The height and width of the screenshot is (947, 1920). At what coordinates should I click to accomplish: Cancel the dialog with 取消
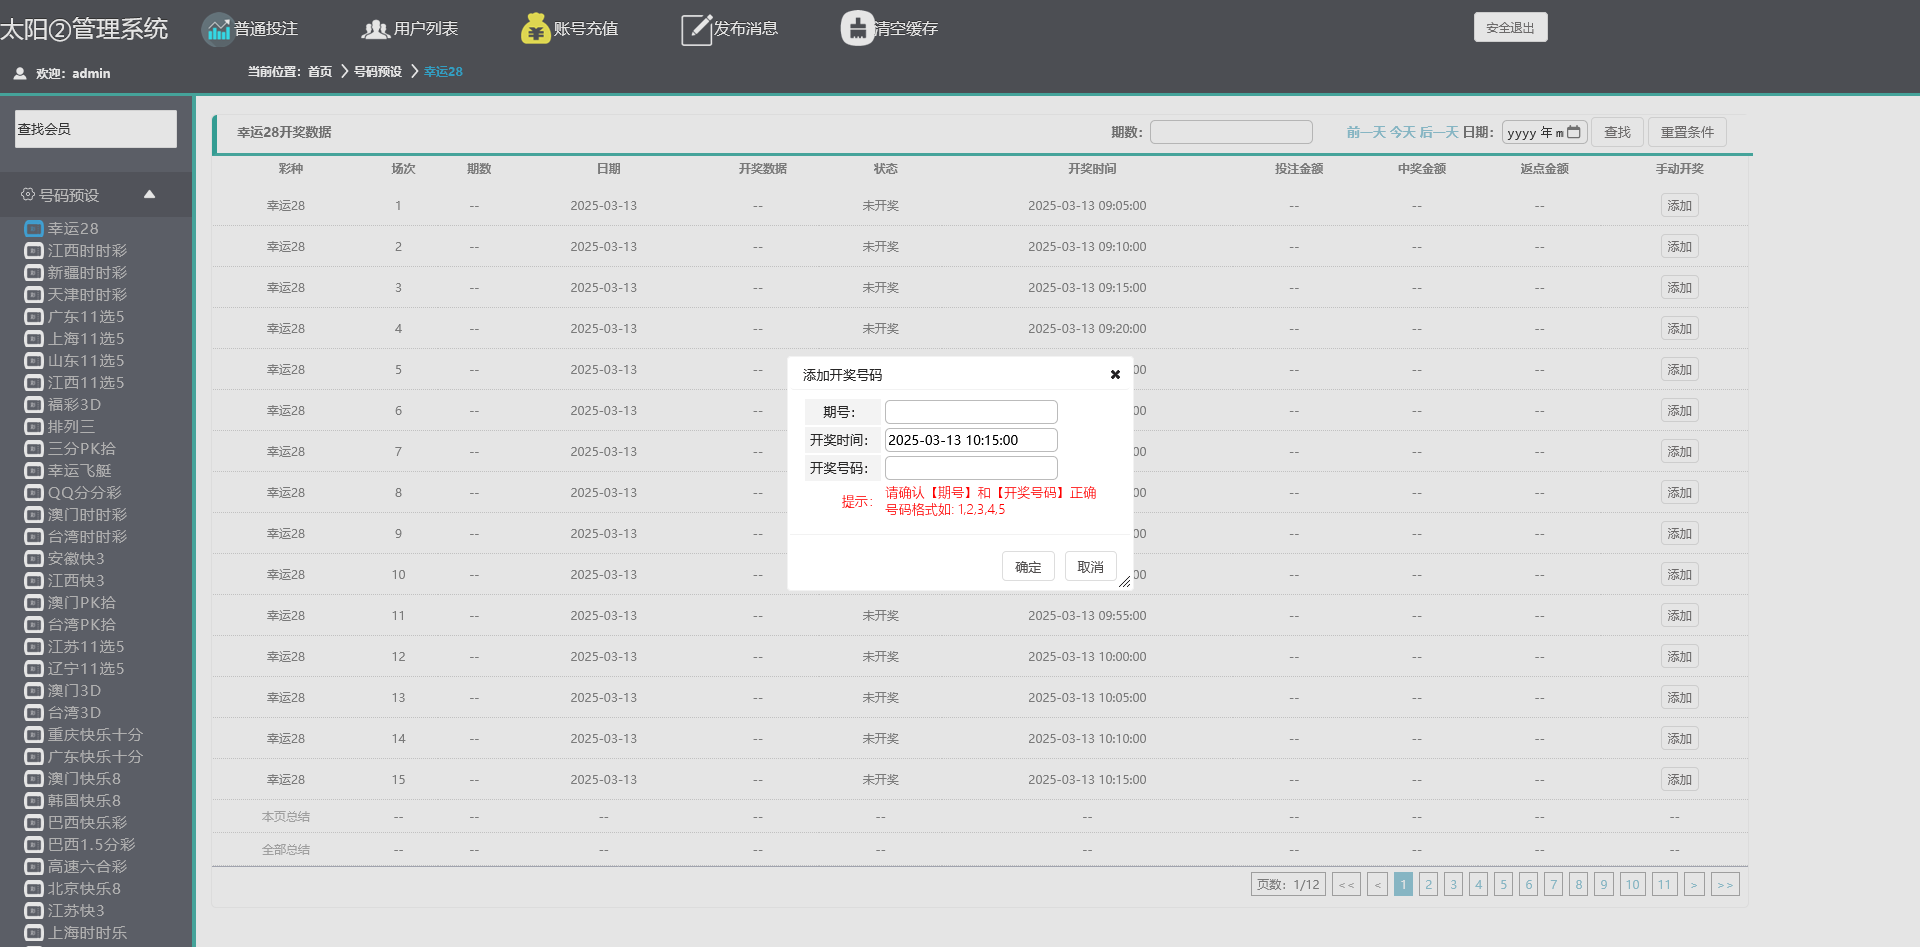point(1090,566)
